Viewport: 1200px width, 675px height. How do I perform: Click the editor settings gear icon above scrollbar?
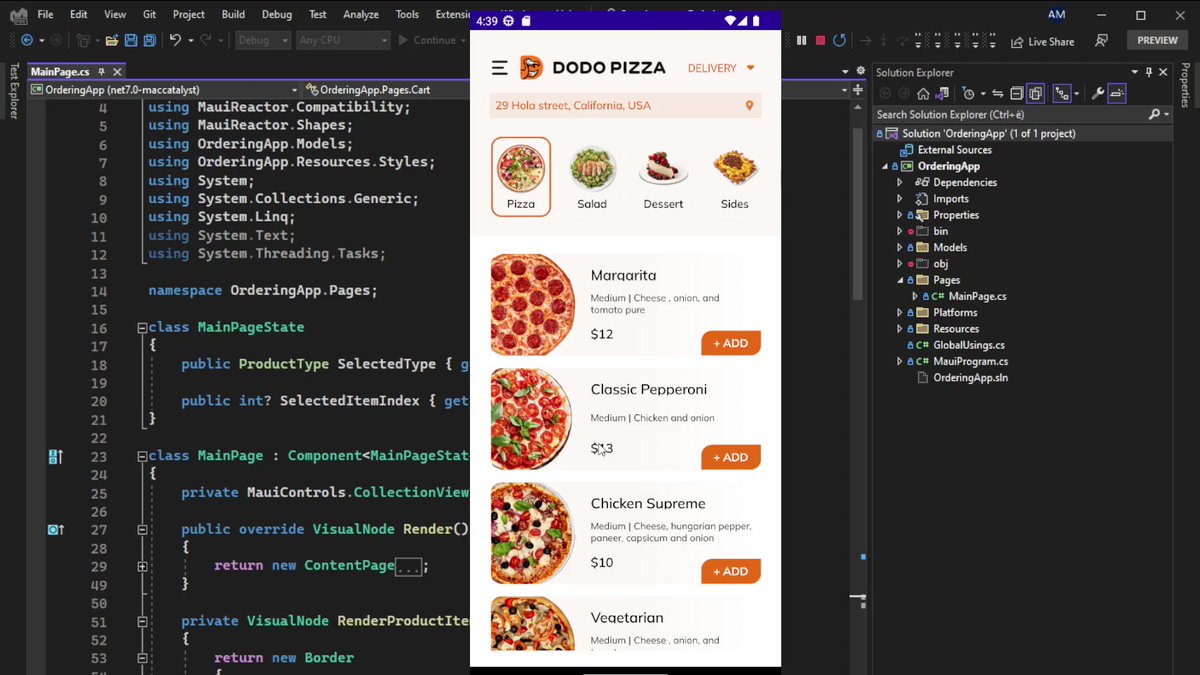pos(860,71)
